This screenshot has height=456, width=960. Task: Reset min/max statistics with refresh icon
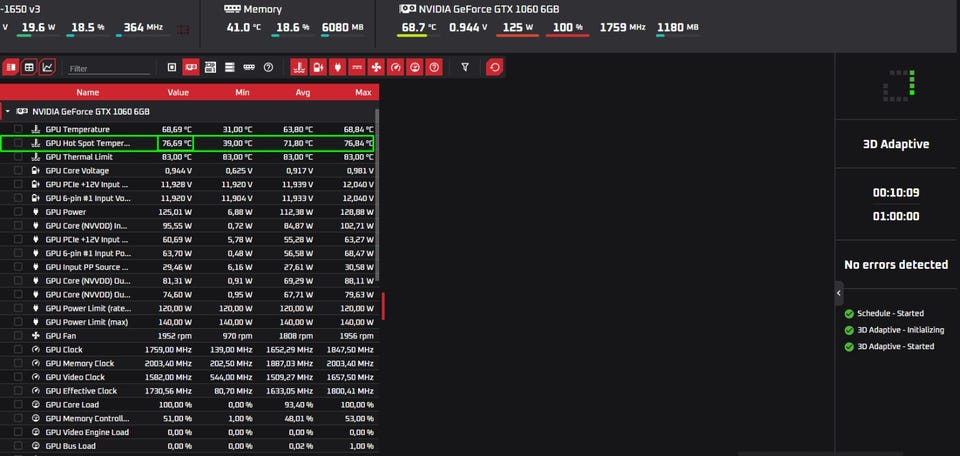click(495, 67)
